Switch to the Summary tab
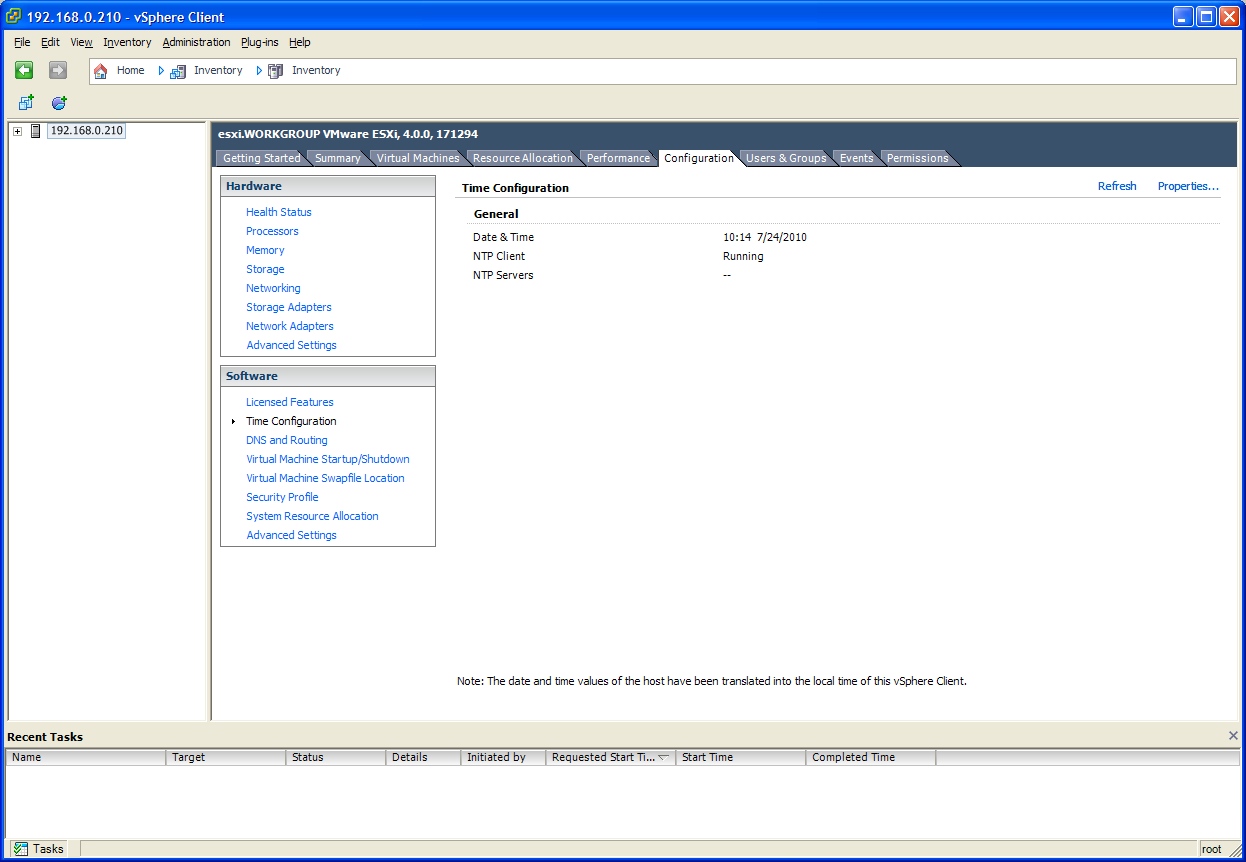Image resolution: width=1246 pixels, height=862 pixels. pos(337,158)
